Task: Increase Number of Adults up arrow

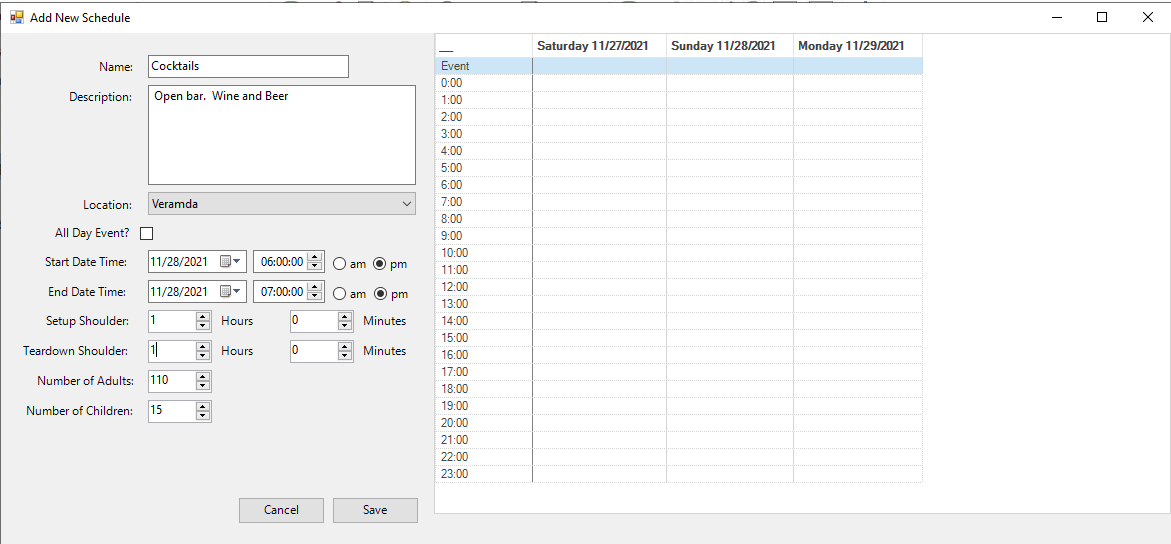Action: 203,377
